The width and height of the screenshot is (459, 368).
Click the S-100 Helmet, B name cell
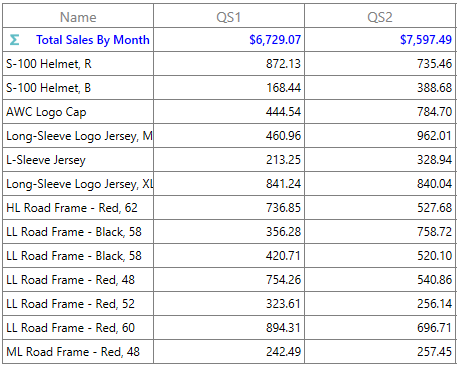pos(78,88)
